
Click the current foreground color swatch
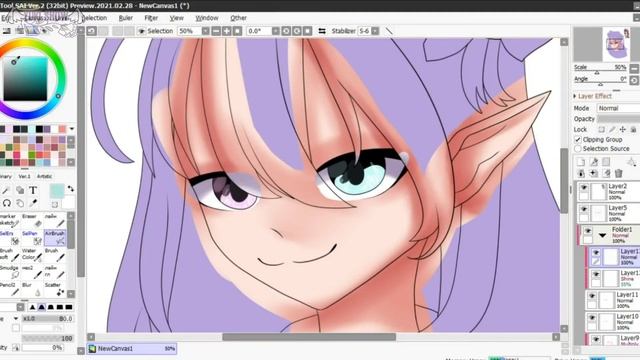pyautogui.click(x=57, y=191)
